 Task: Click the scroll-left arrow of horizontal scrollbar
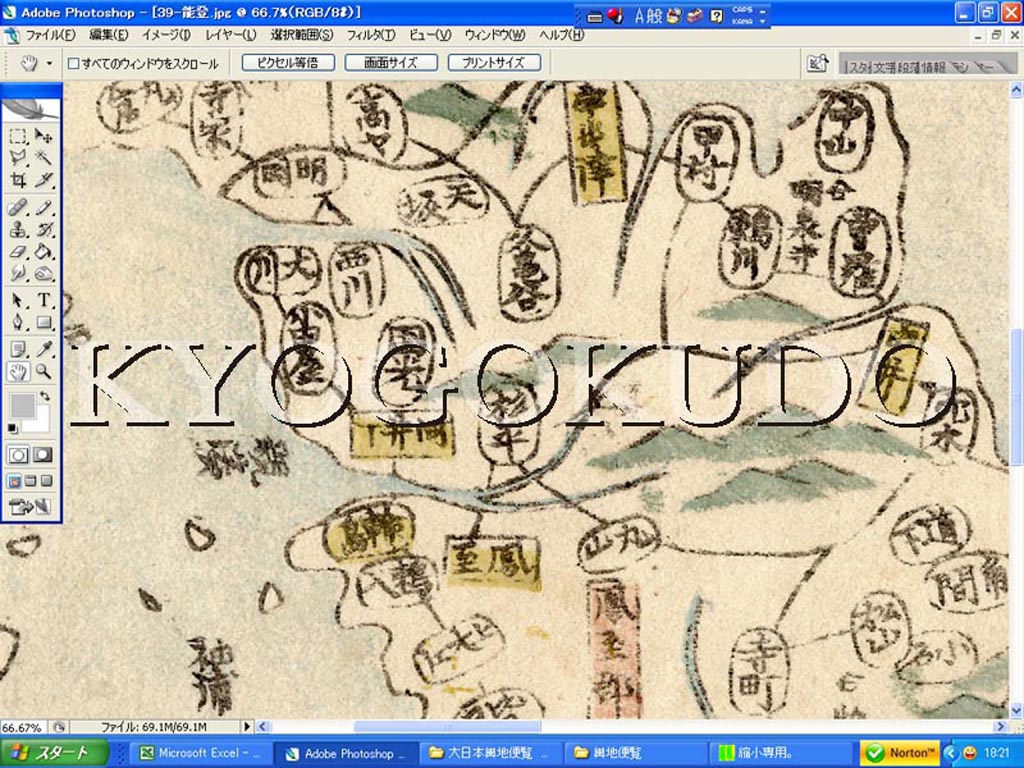tap(263, 727)
